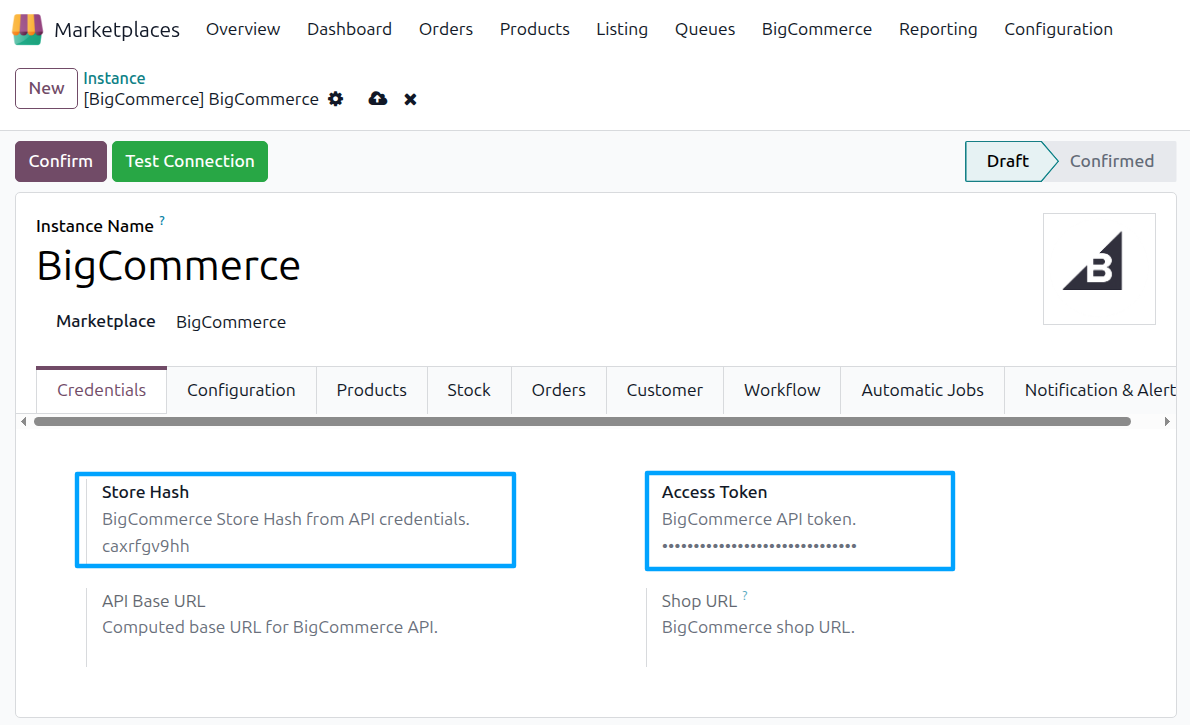Open the Shop URL help question mark

pyautogui.click(x=745, y=596)
